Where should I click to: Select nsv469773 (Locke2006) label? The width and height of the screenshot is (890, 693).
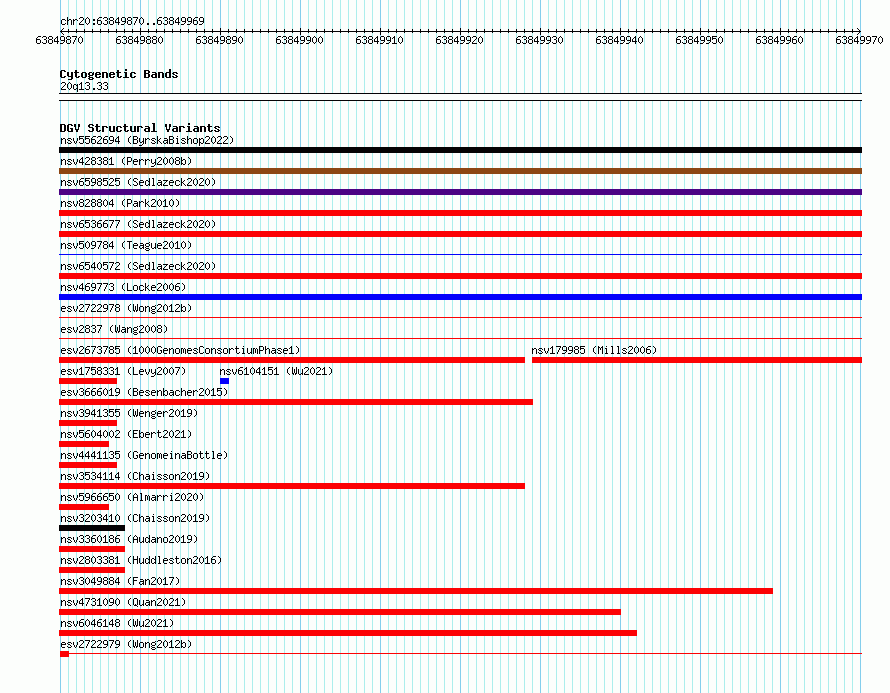[x=123, y=287]
